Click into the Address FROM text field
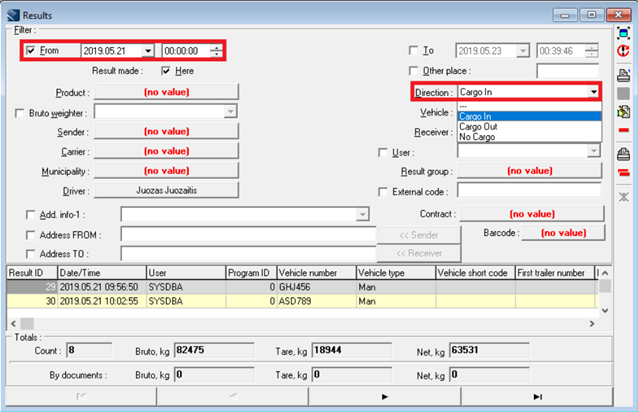 tap(248, 235)
